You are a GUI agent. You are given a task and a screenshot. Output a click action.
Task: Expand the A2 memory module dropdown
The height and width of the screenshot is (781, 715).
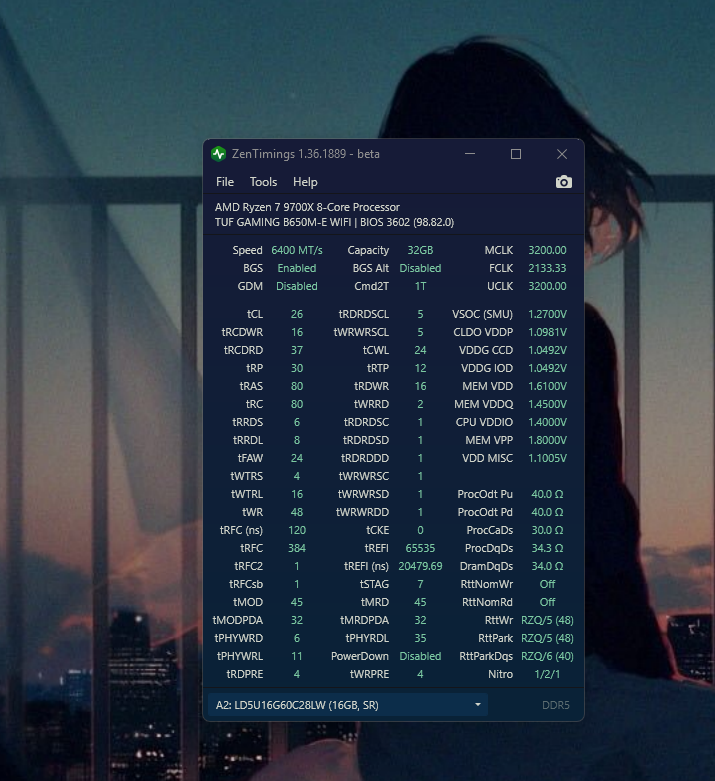pos(348,705)
